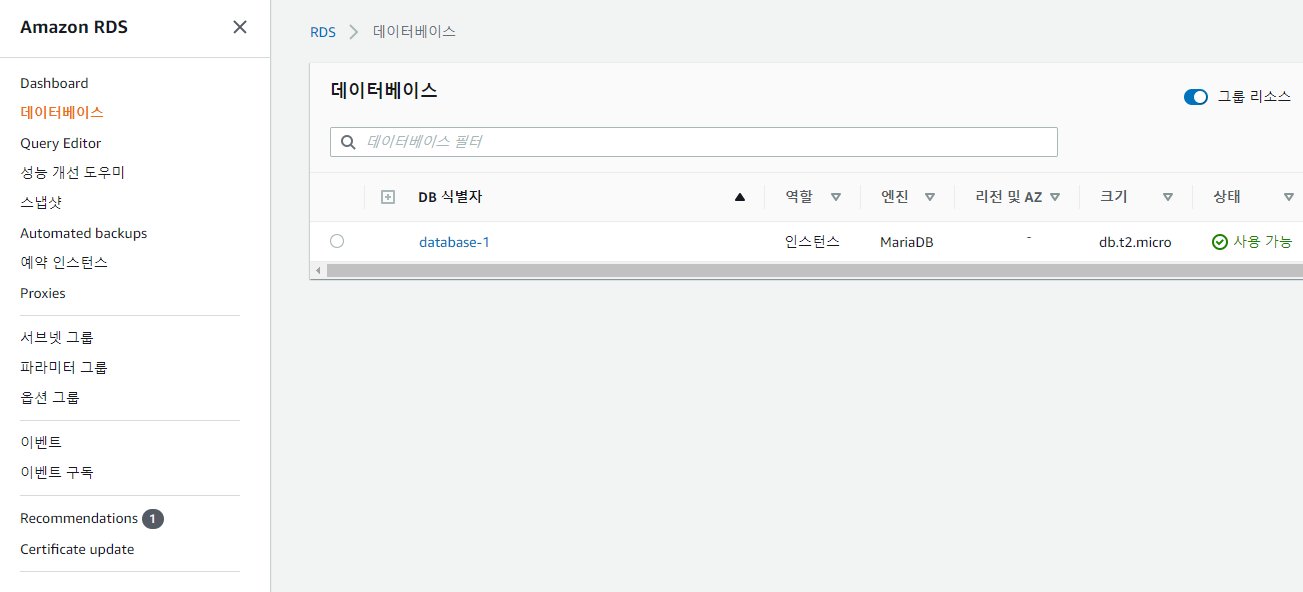
Task: Open 데이터베이스 in the sidebar
Action: pos(62,113)
